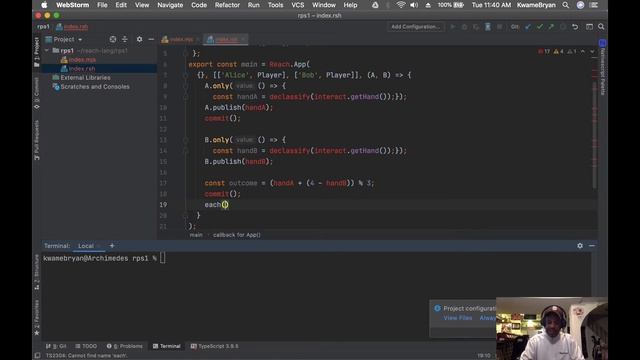Click the Add Configuration button

pos(416,27)
